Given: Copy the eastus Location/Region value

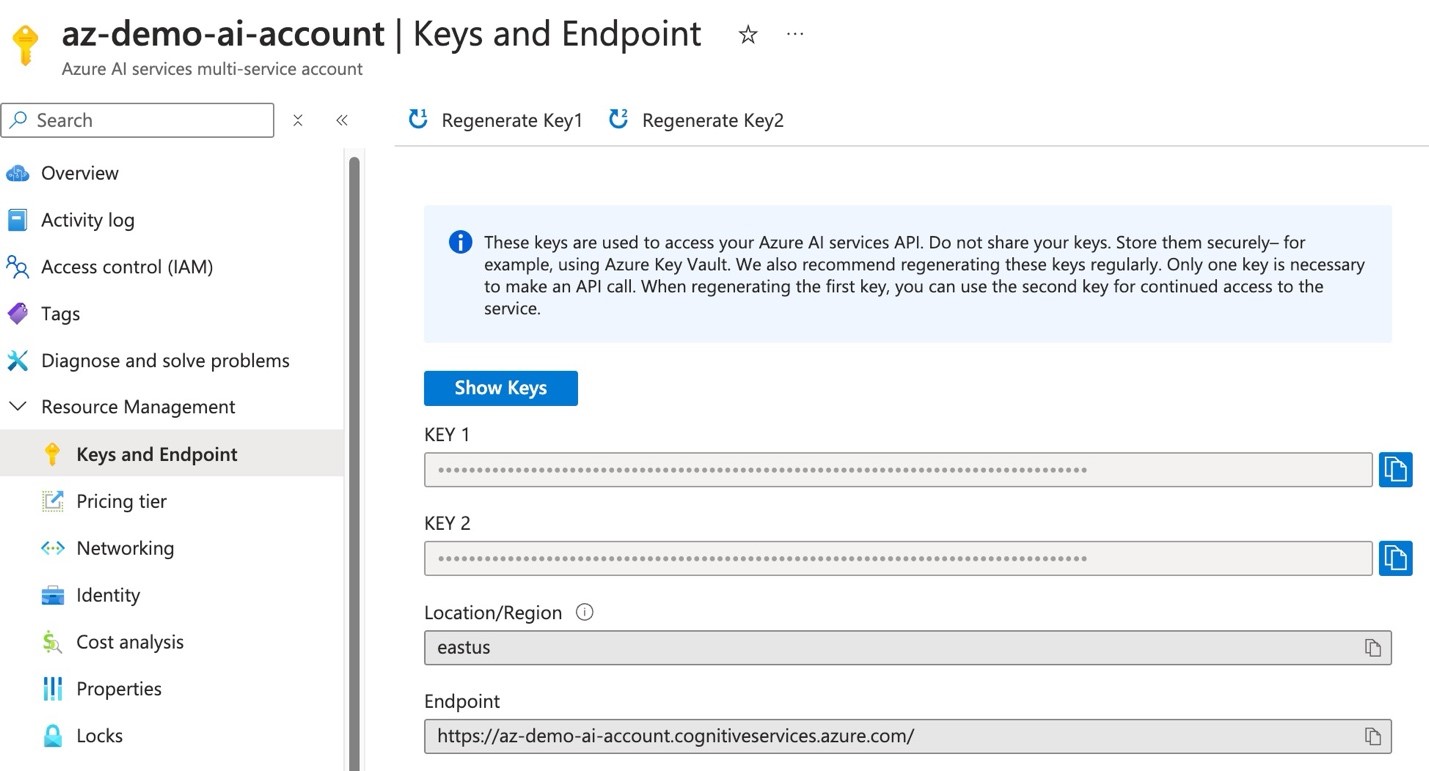Looking at the screenshot, I should [x=1372, y=647].
